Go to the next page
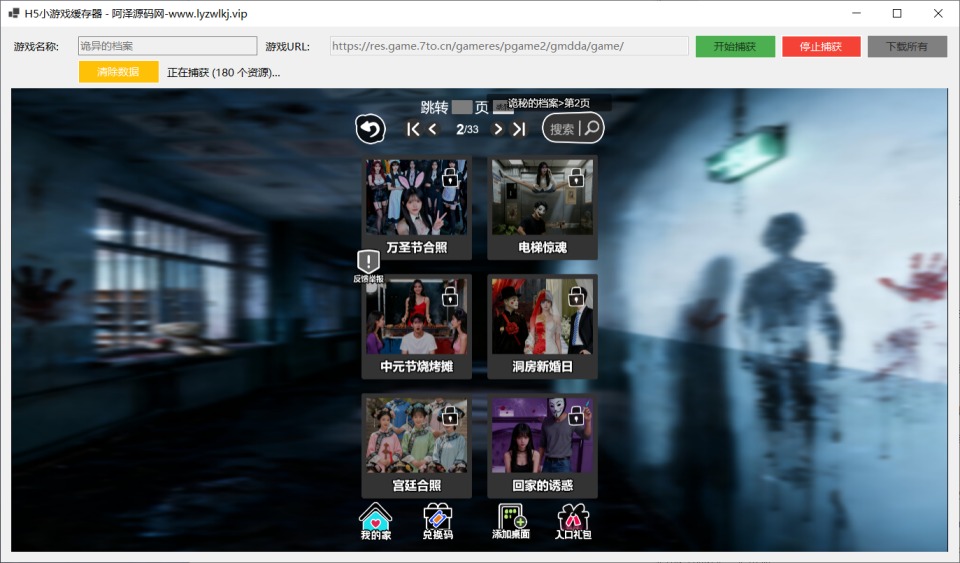960x563 pixels. pyautogui.click(x=498, y=129)
